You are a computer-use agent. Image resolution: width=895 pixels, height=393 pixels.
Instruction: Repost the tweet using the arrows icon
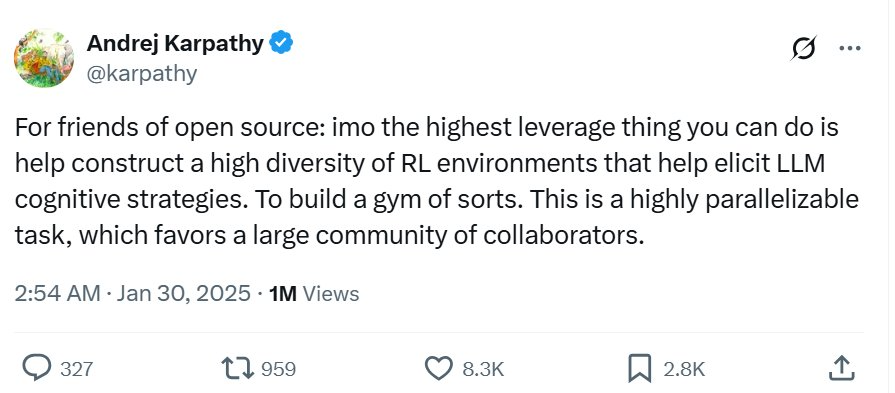coord(237,368)
